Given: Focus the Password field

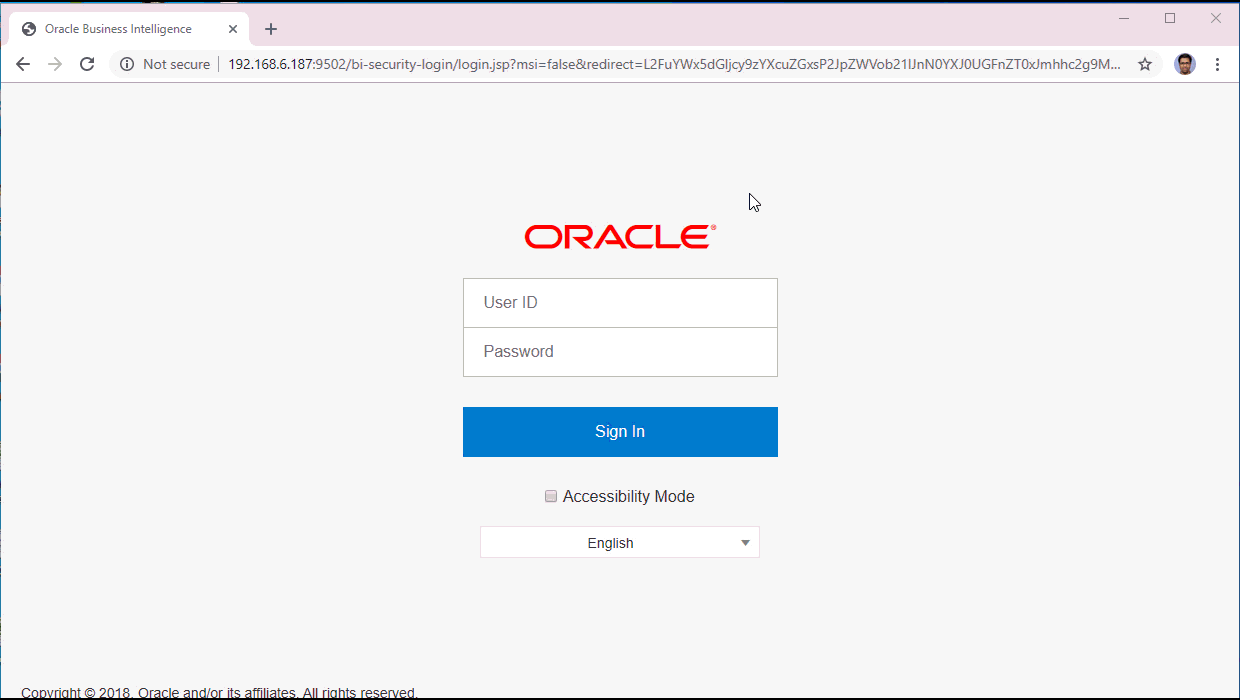Looking at the screenshot, I should click(x=620, y=352).
